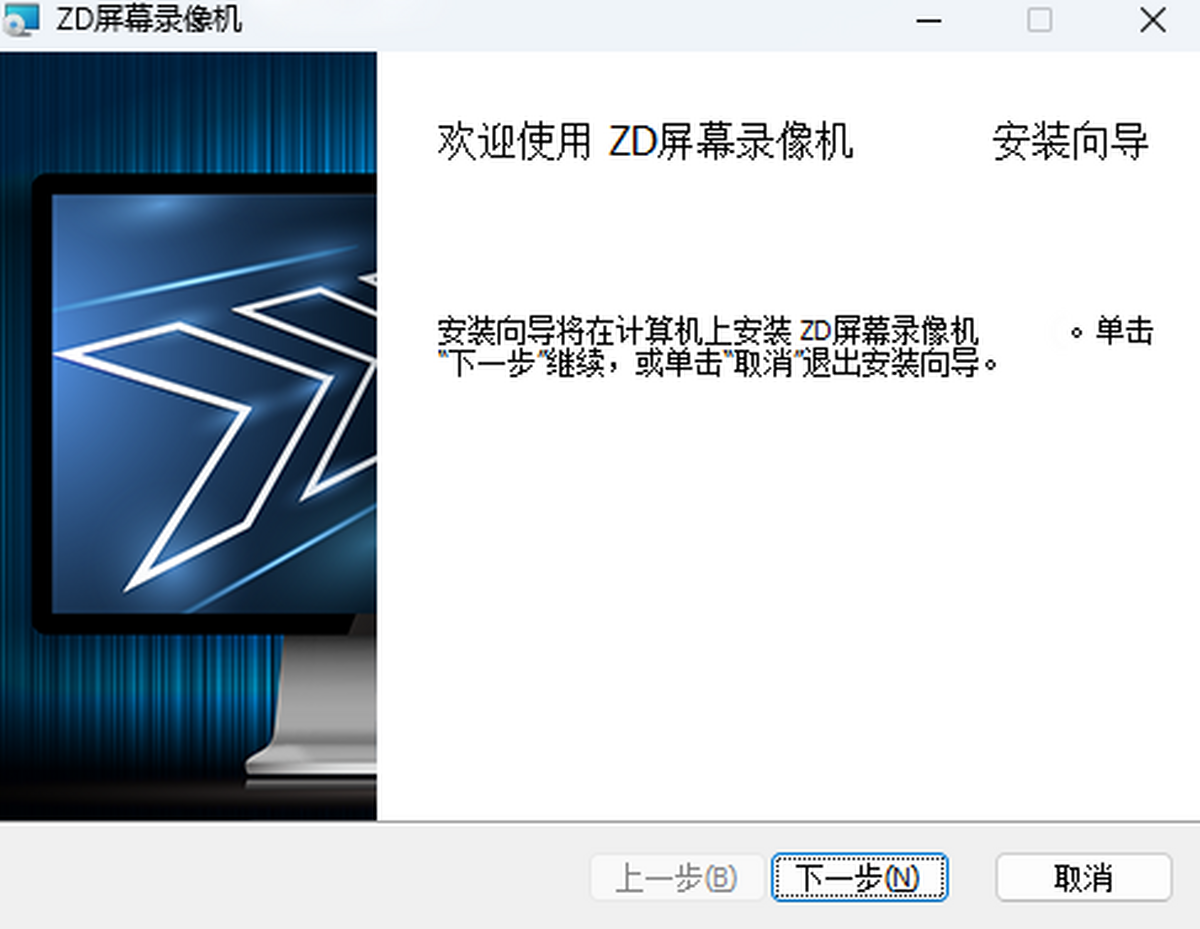This screenshot has height=929, width=1200.
Task: Click the disabled maximize window icon
Action: click(x=1040, y=20)
